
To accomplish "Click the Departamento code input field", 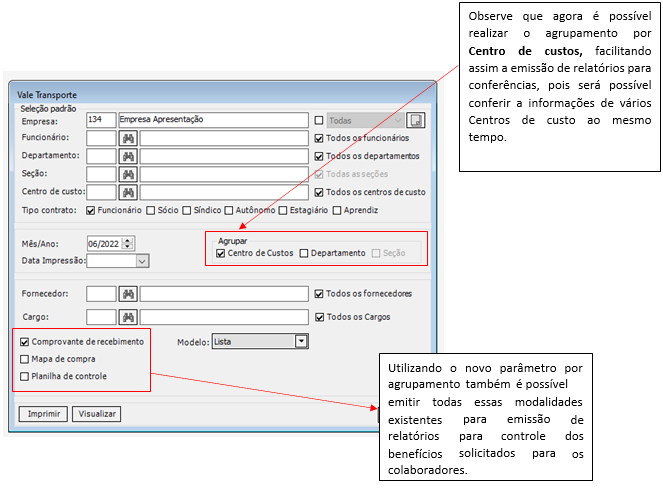I will click(x=101, y=156).
